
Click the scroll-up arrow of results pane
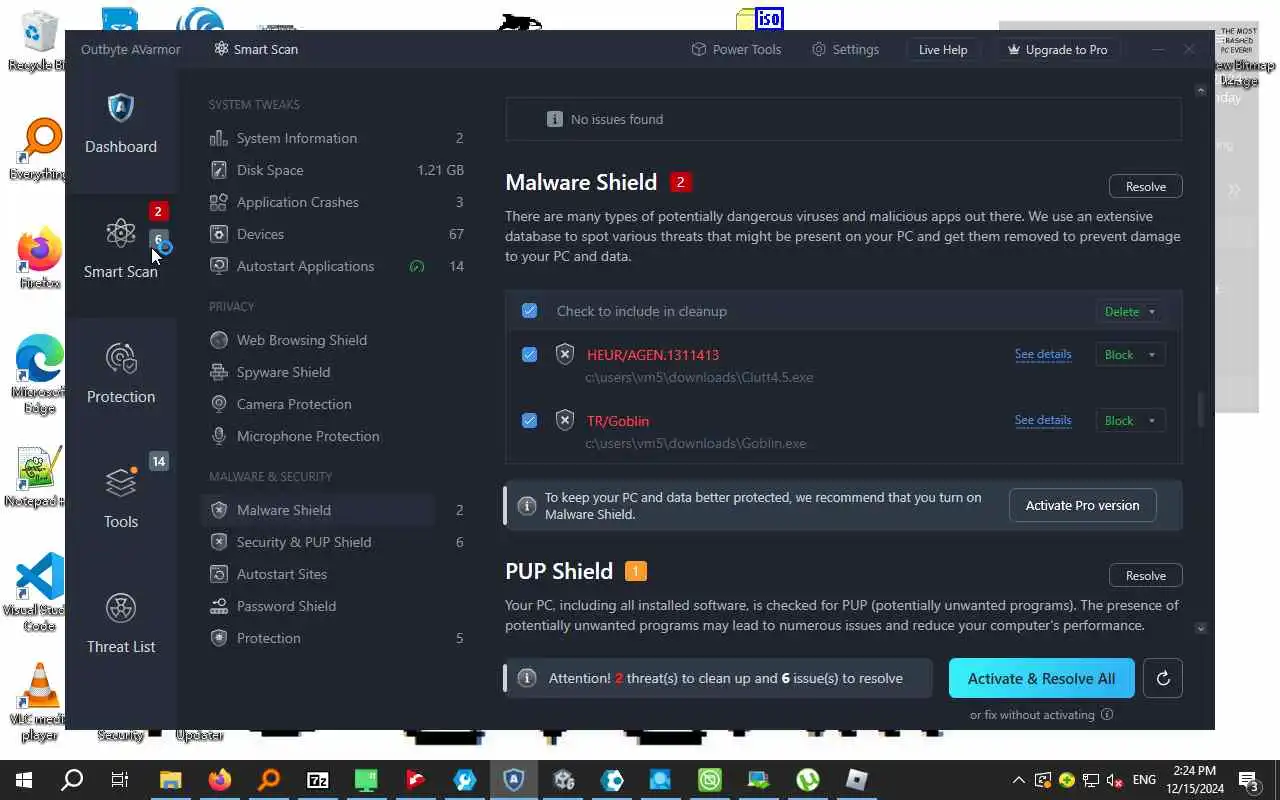[x=1201, y=90]
